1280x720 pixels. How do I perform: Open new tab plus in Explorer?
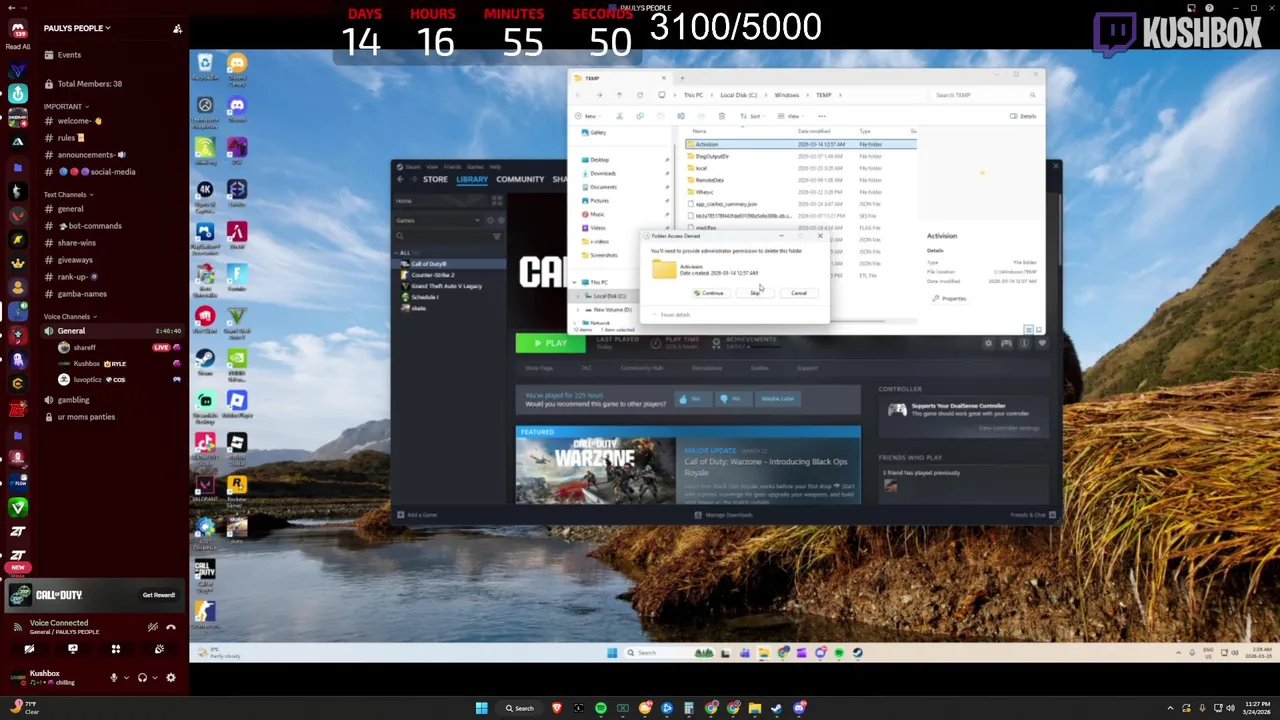(683, 78)
